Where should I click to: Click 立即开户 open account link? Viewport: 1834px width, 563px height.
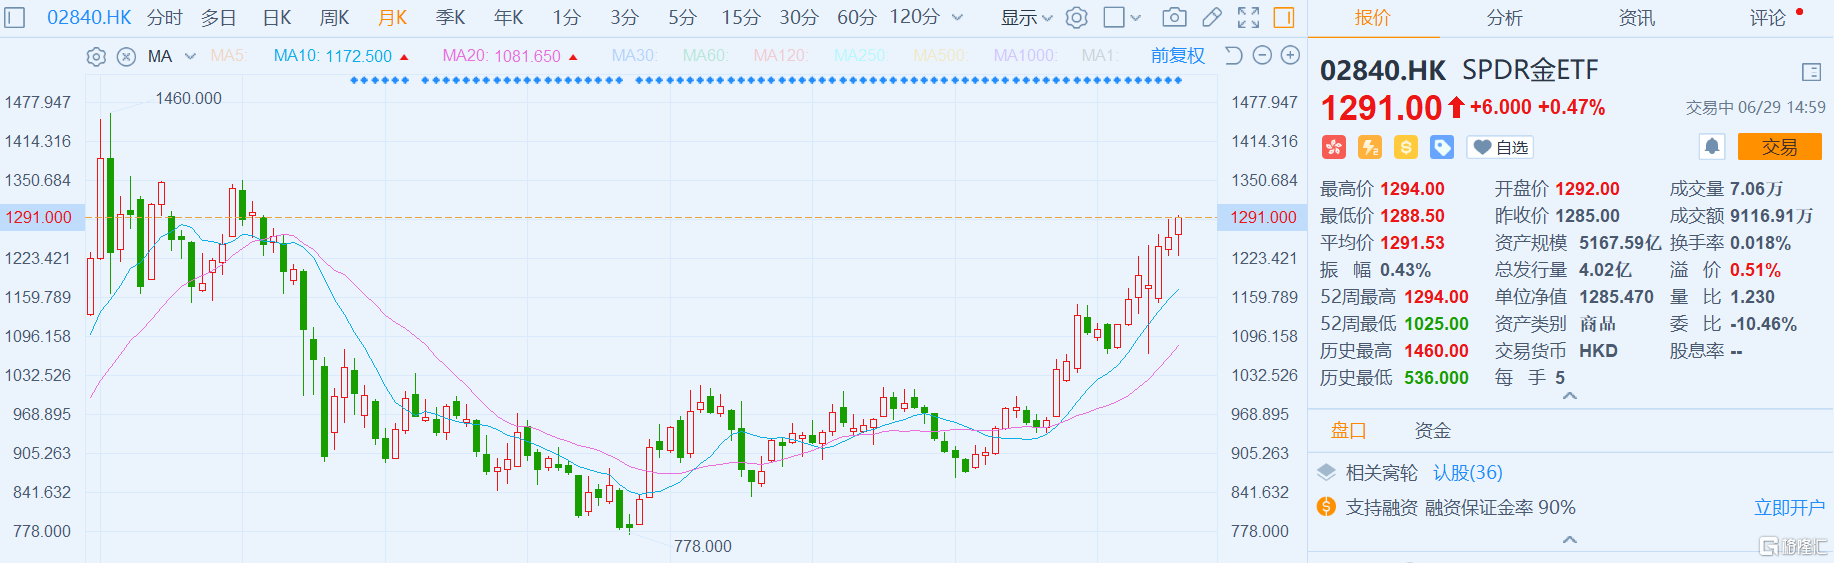[x=1789, y=508]
